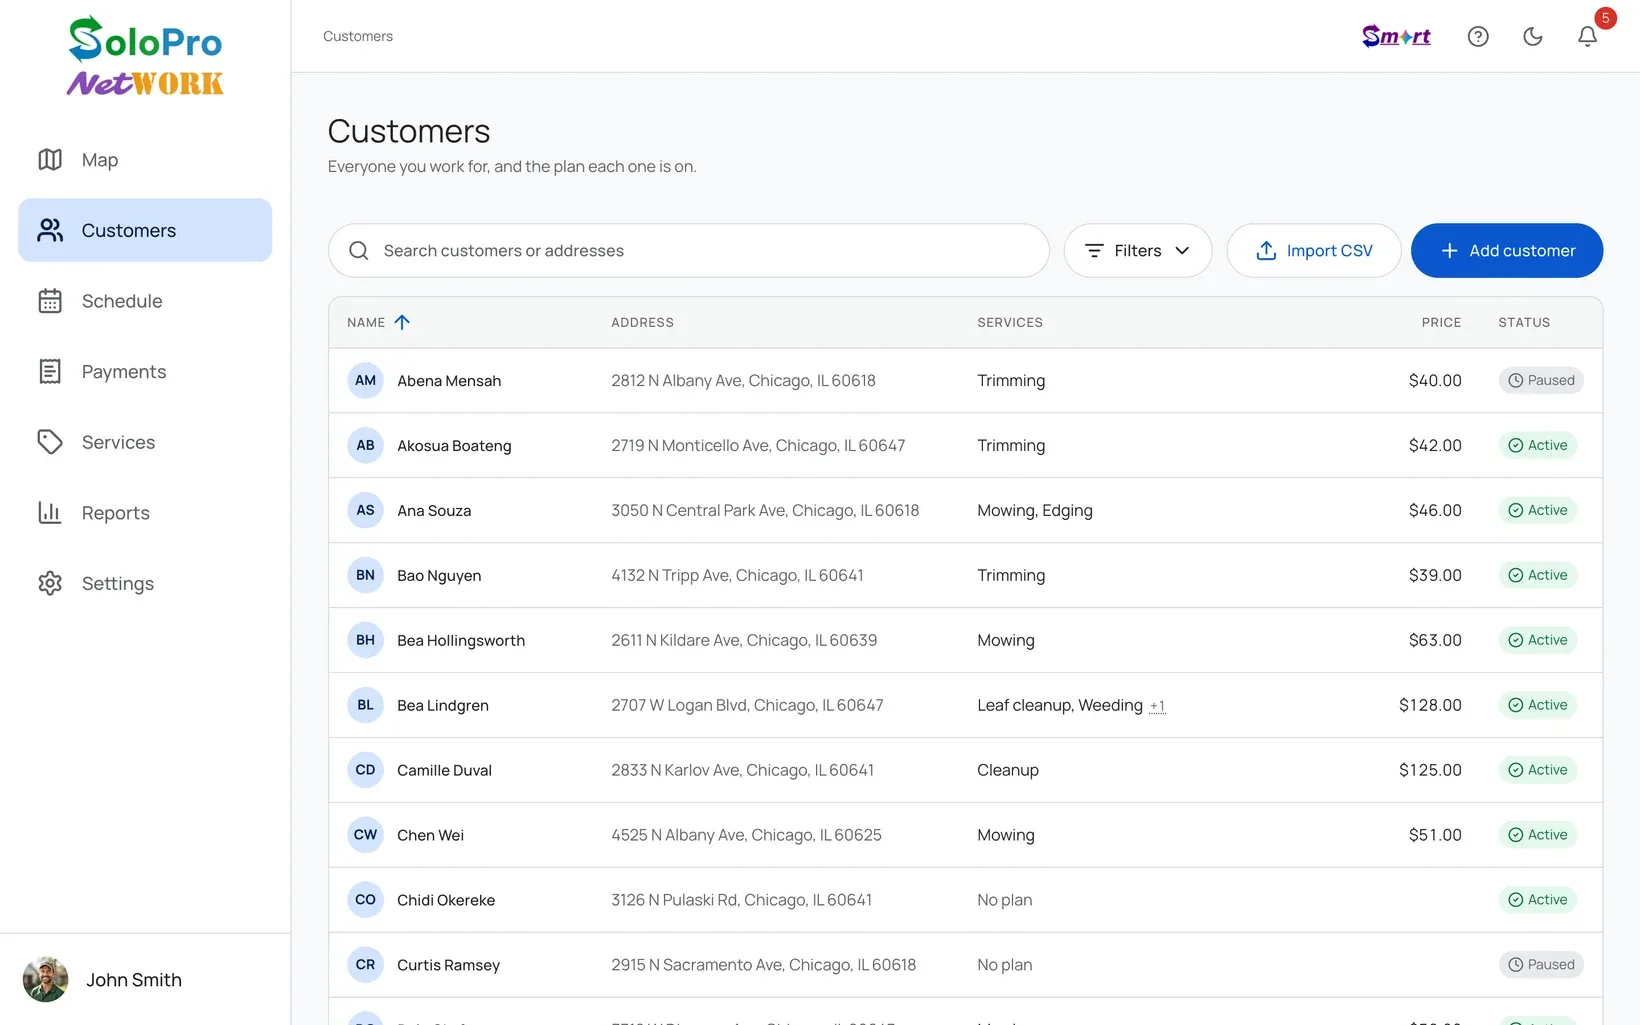Toggle dark mode moon icon

pyautogui.click(x=1533, y=37)
